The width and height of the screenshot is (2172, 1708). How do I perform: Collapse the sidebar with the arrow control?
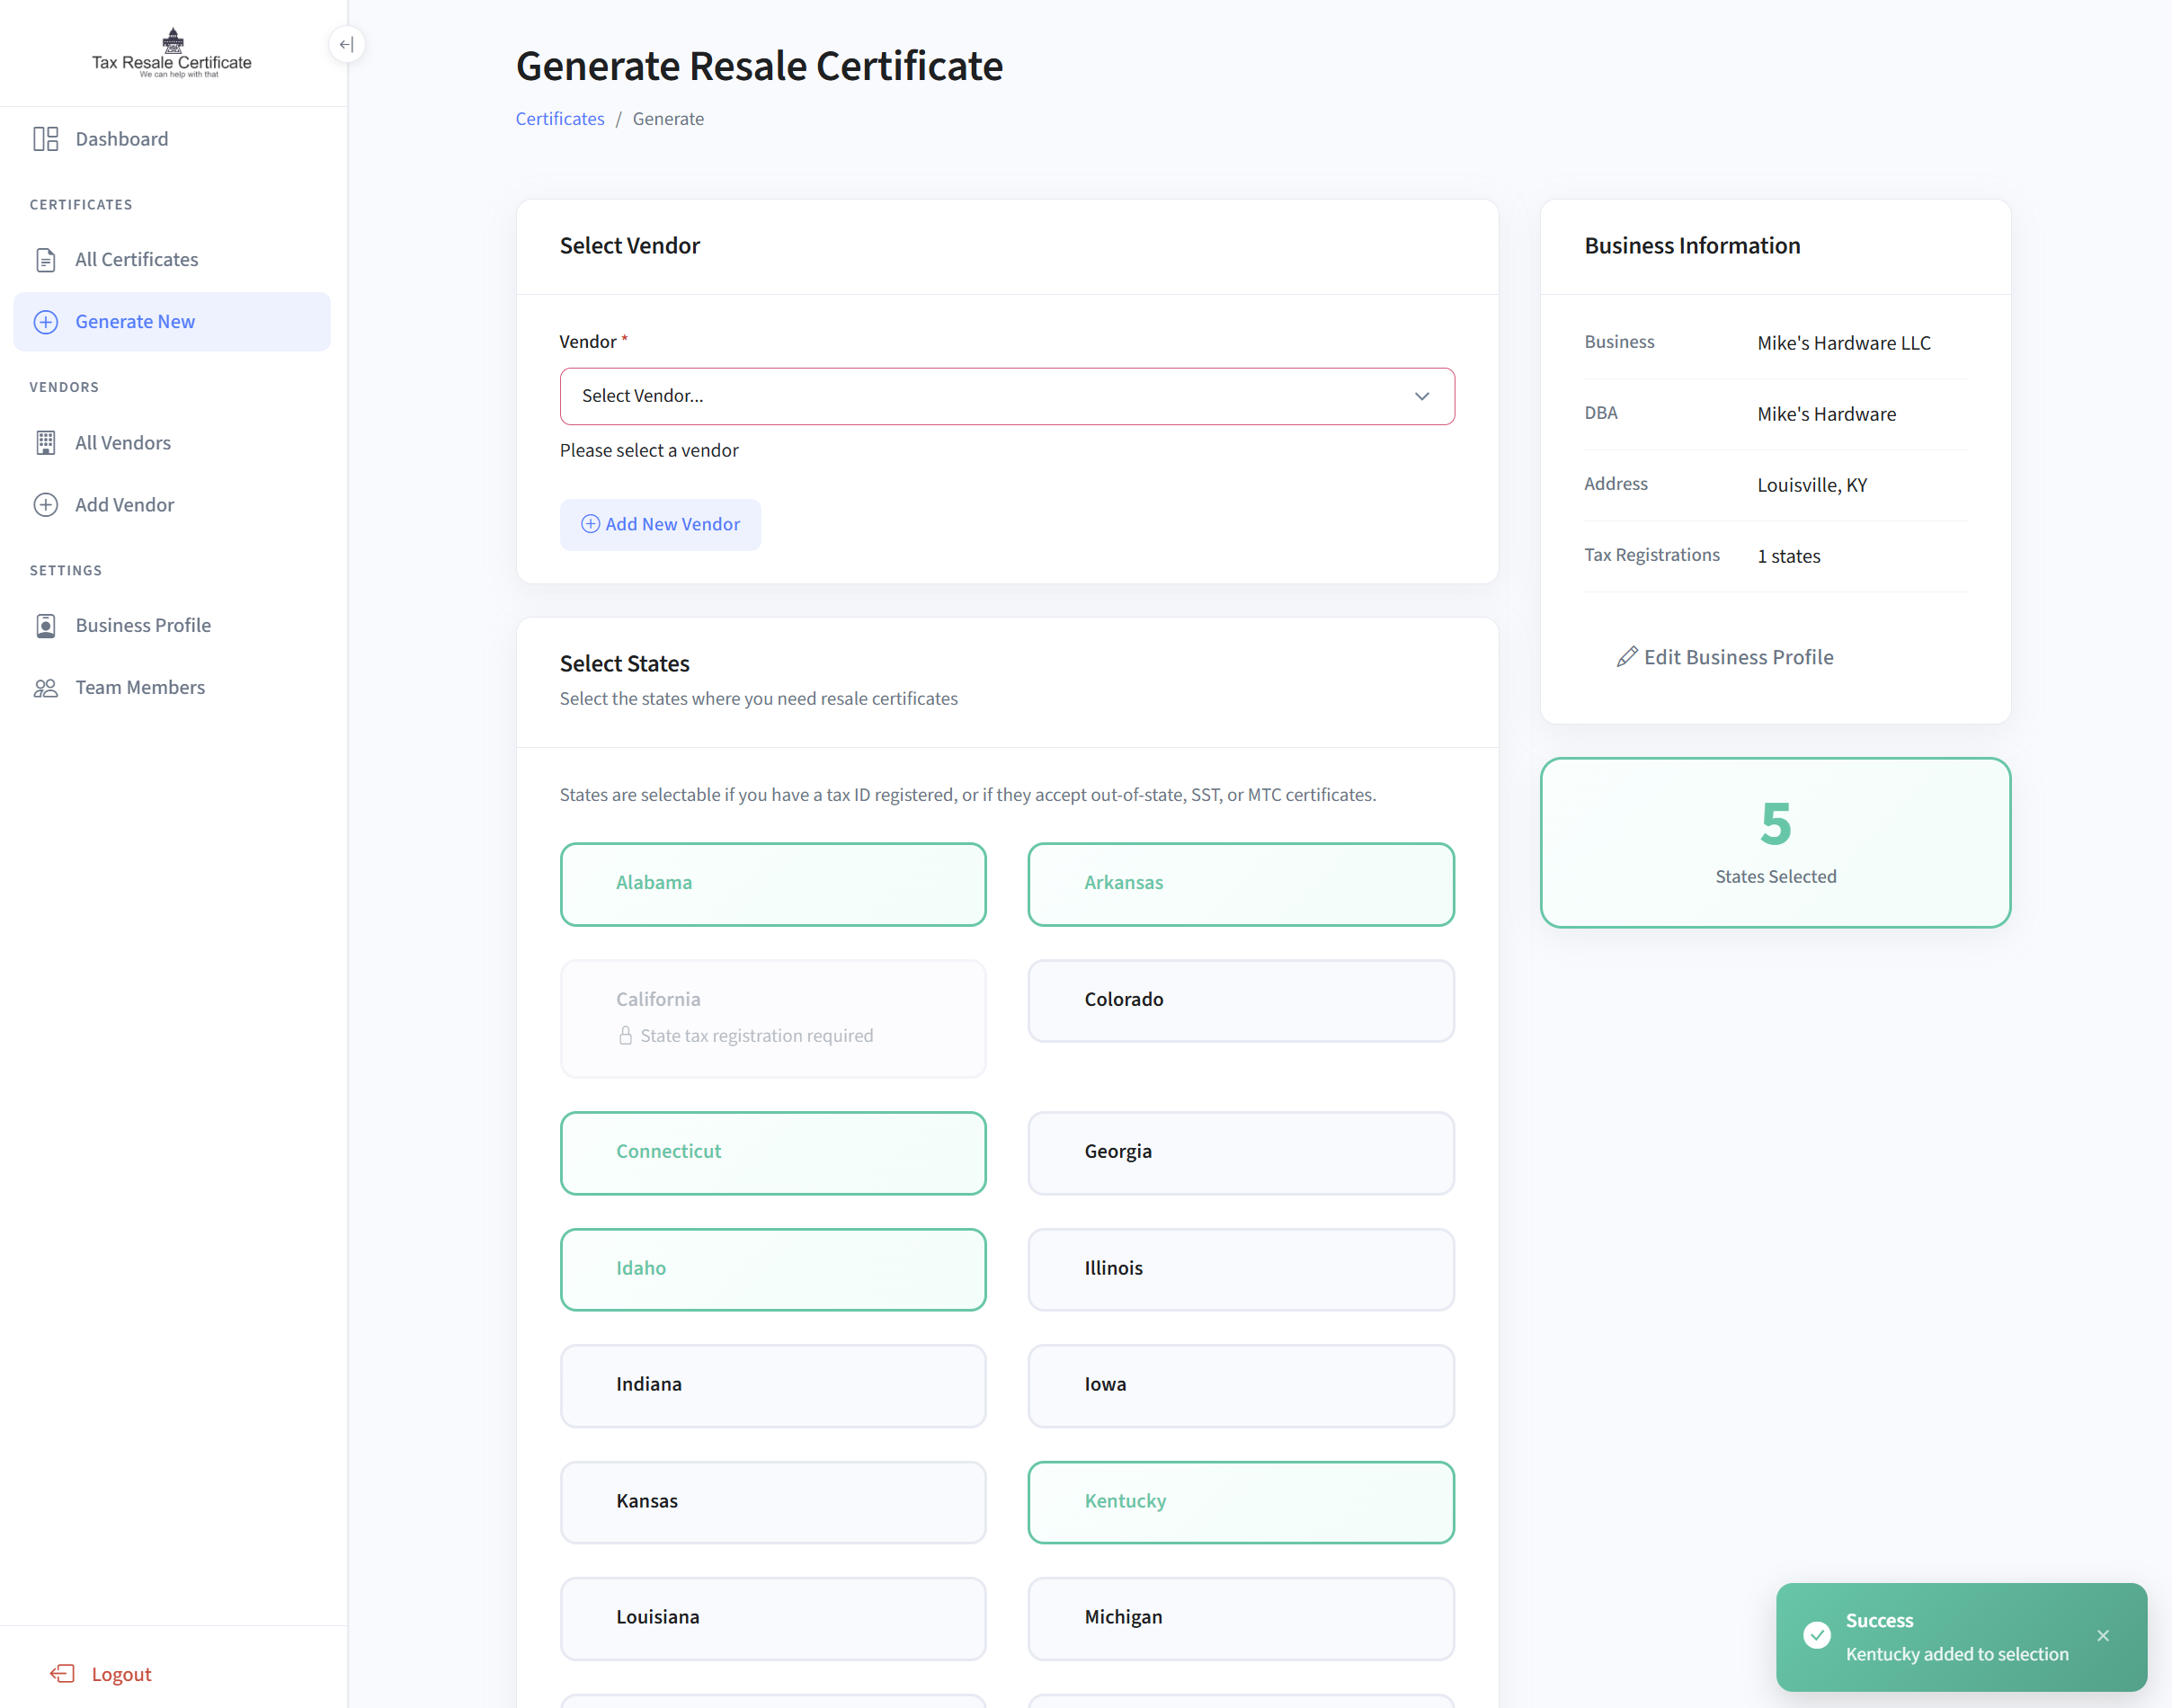coord(346,44)
